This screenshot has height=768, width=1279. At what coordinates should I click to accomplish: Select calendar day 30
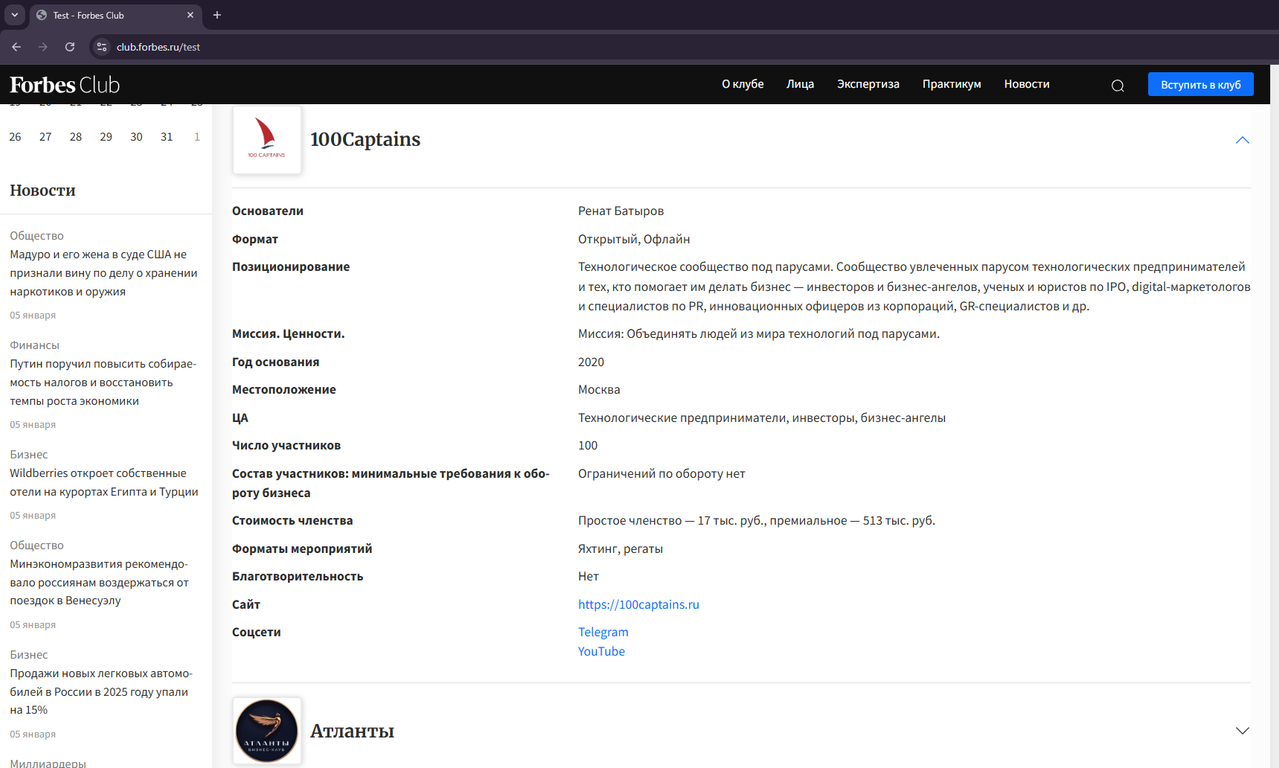[x=136, y=137]
